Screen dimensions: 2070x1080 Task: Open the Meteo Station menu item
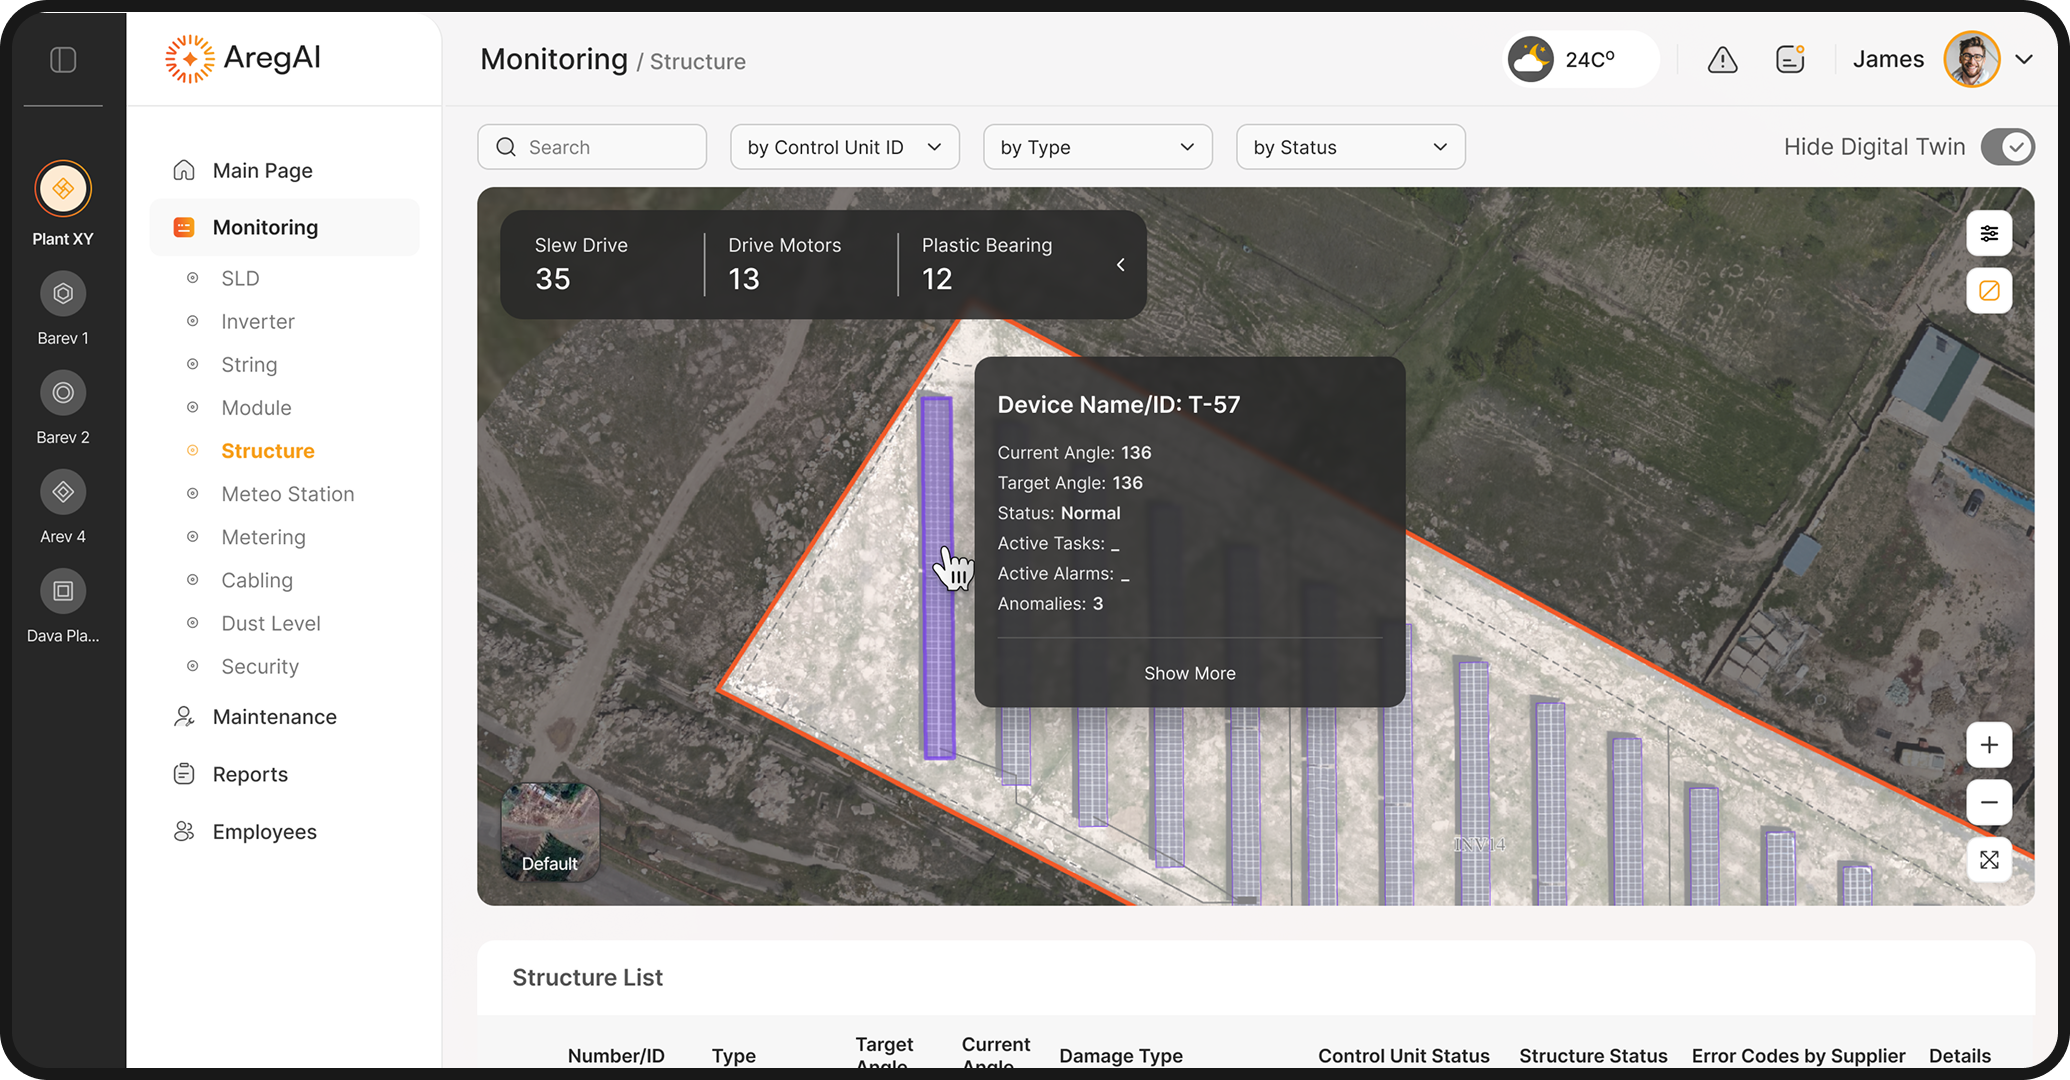(x=287, y=494)
